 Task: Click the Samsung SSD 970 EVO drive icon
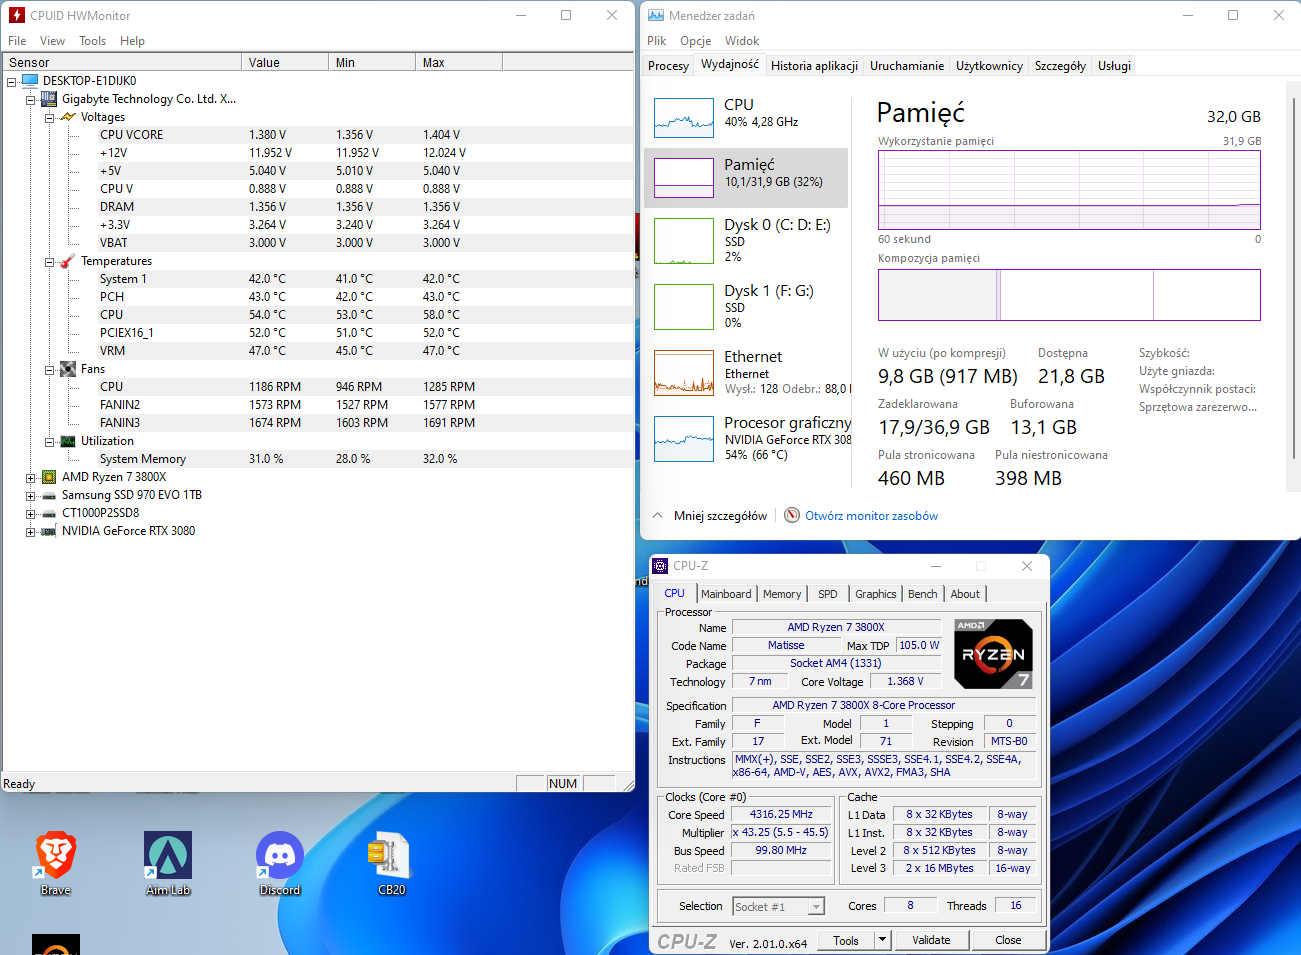(x=49, y=495)
